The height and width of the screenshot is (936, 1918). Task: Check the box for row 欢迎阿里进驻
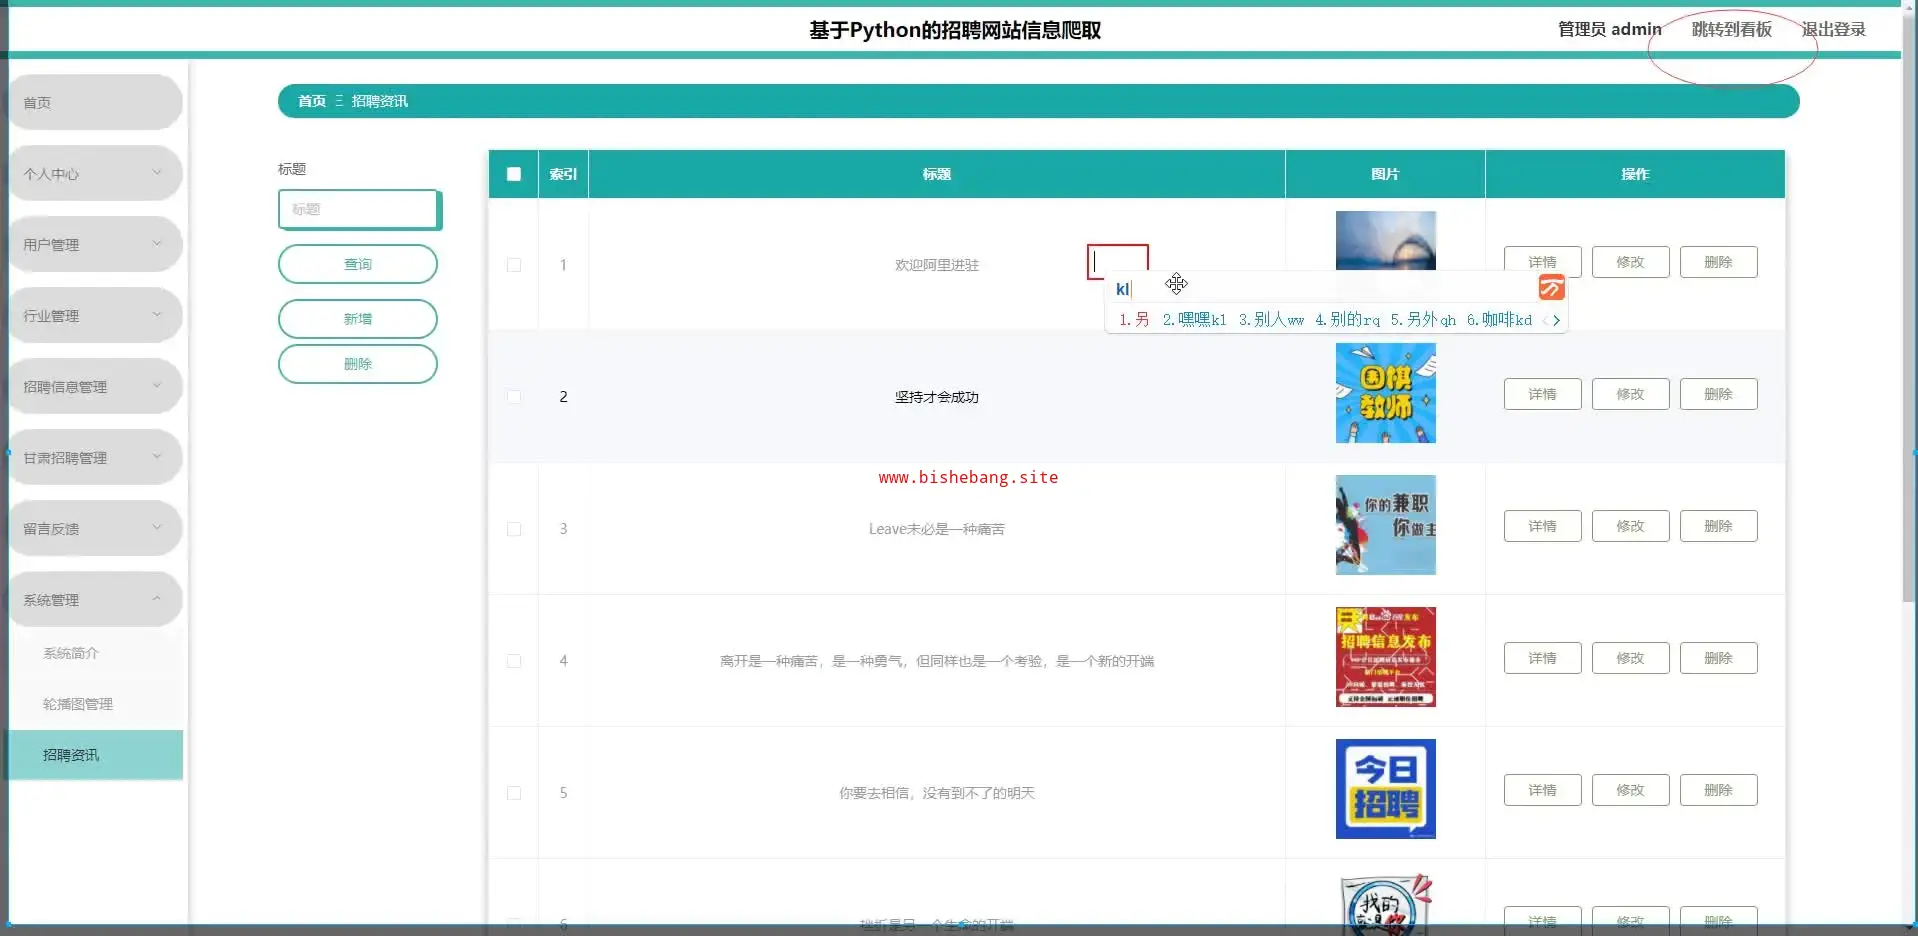[514, 265]
